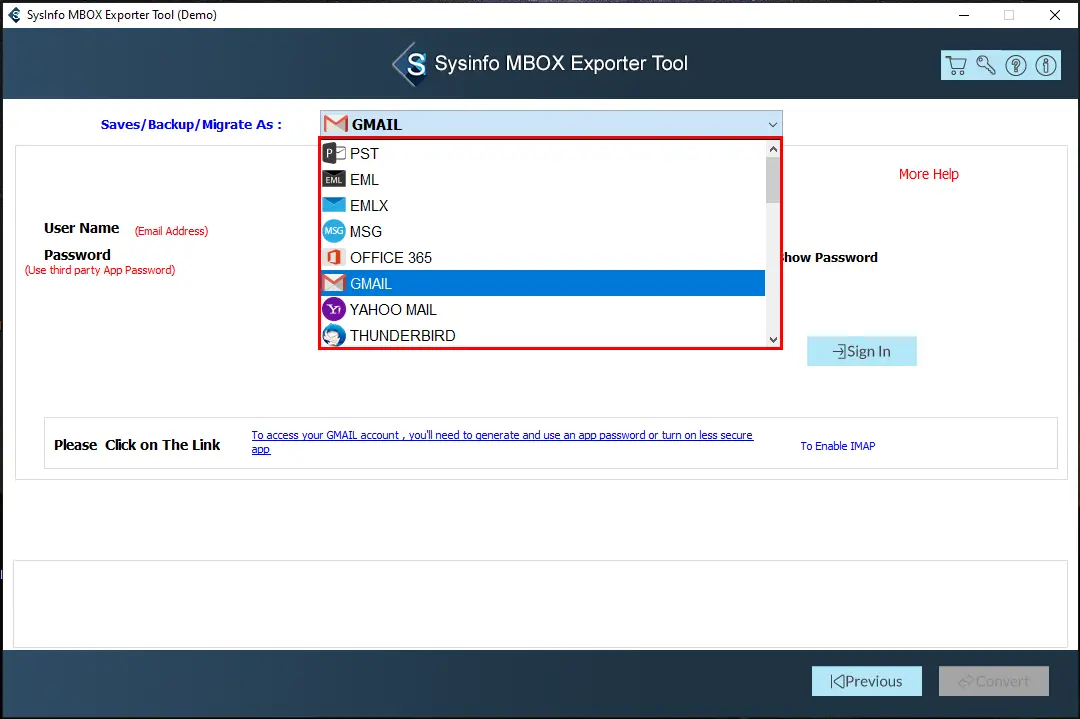The image size is (1080, 719).
Task: Click the Previous button
Action: (x=866, y=681)
